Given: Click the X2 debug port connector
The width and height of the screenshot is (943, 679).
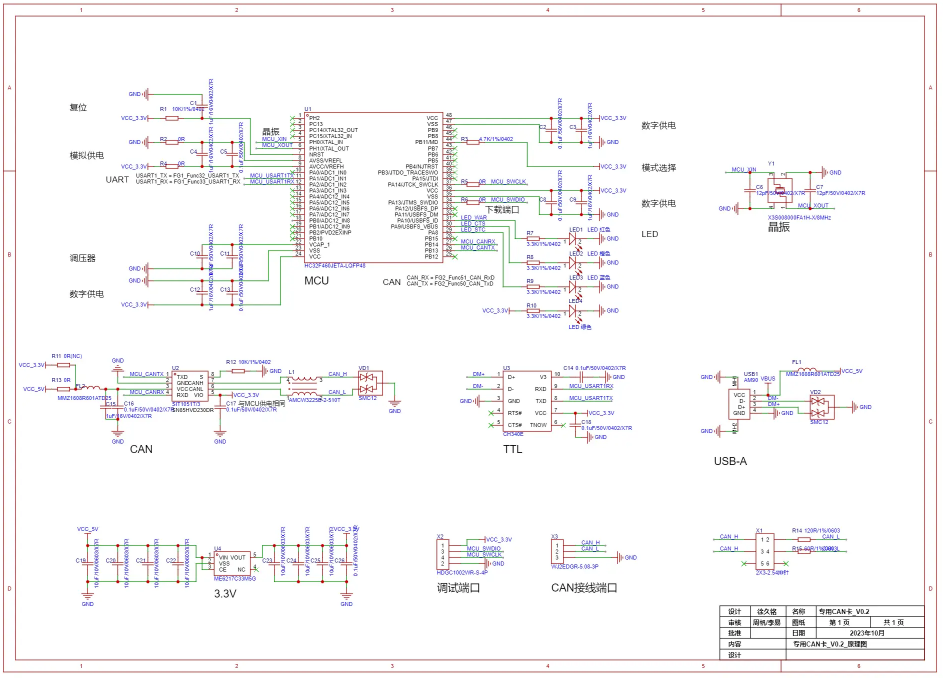Looking at the screenshot, I should (x=443, y=555).
